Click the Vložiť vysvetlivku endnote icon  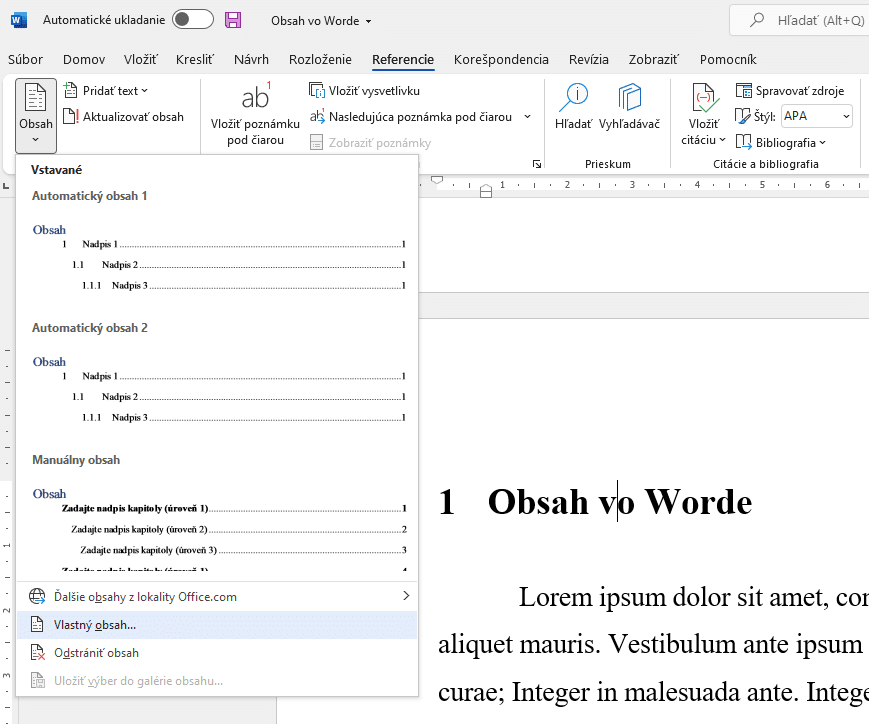(x=316, y=90)
